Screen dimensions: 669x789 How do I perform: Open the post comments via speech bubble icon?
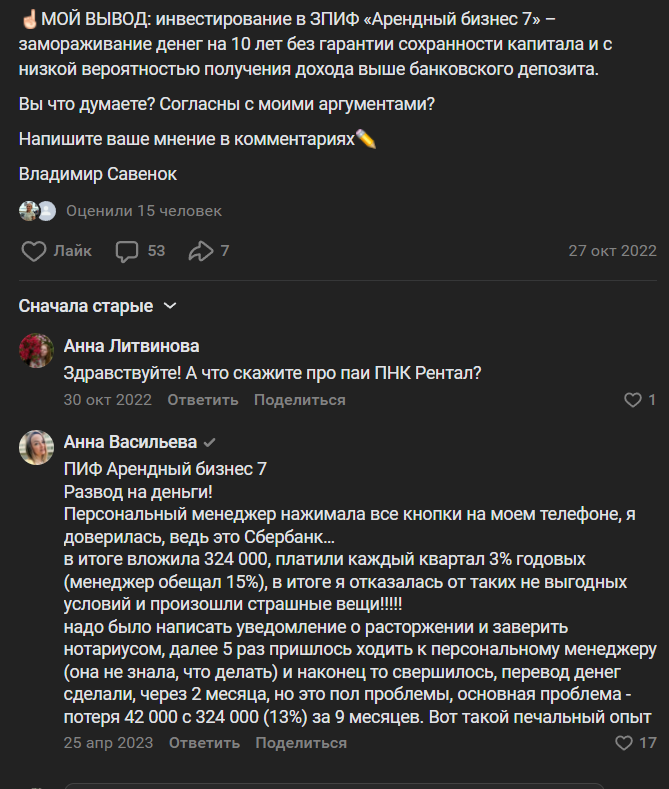click(127, 251)
